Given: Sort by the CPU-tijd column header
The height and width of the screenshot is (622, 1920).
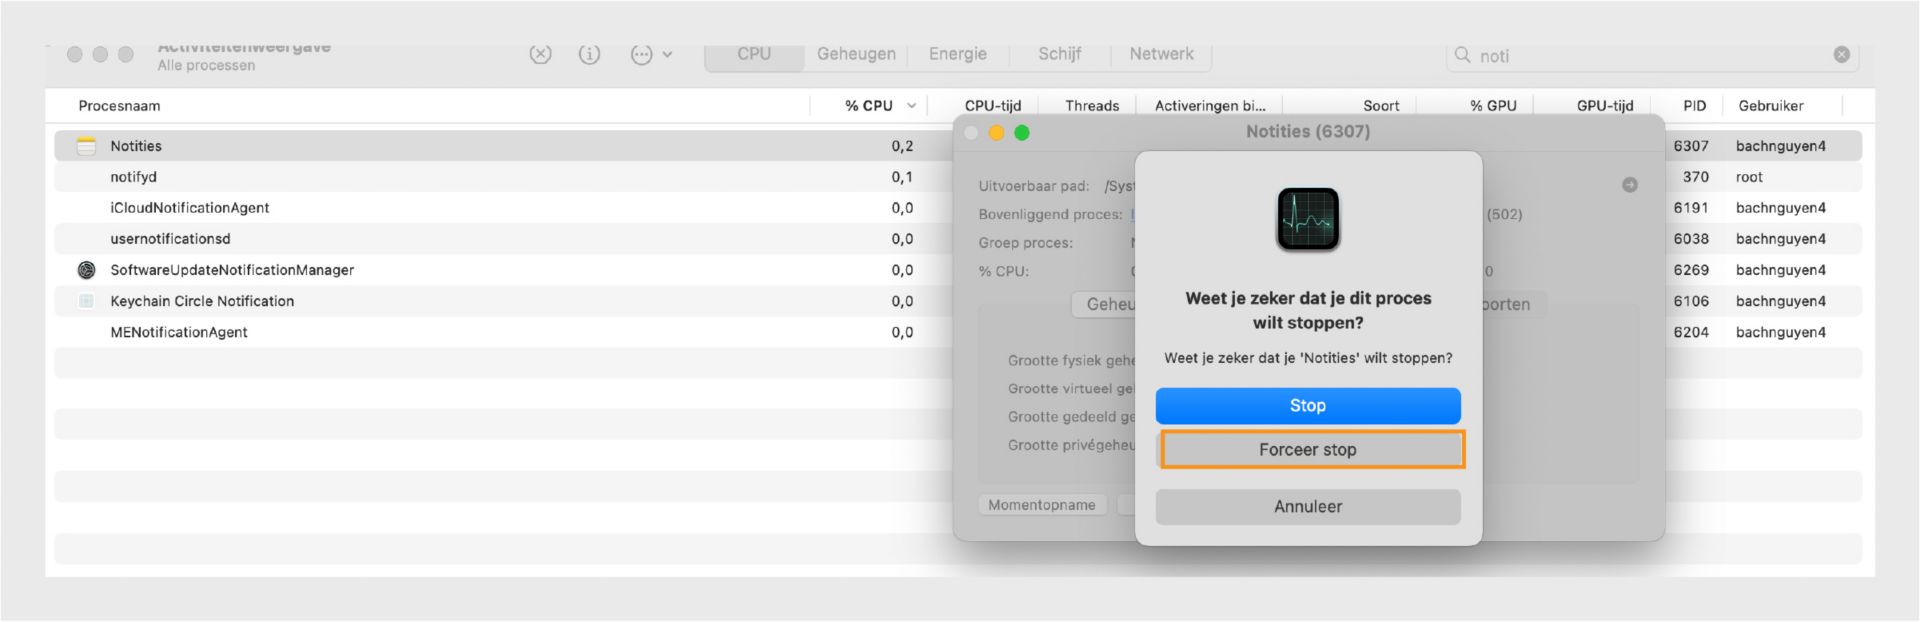Looking at the screenshot, I should (992, 106).
